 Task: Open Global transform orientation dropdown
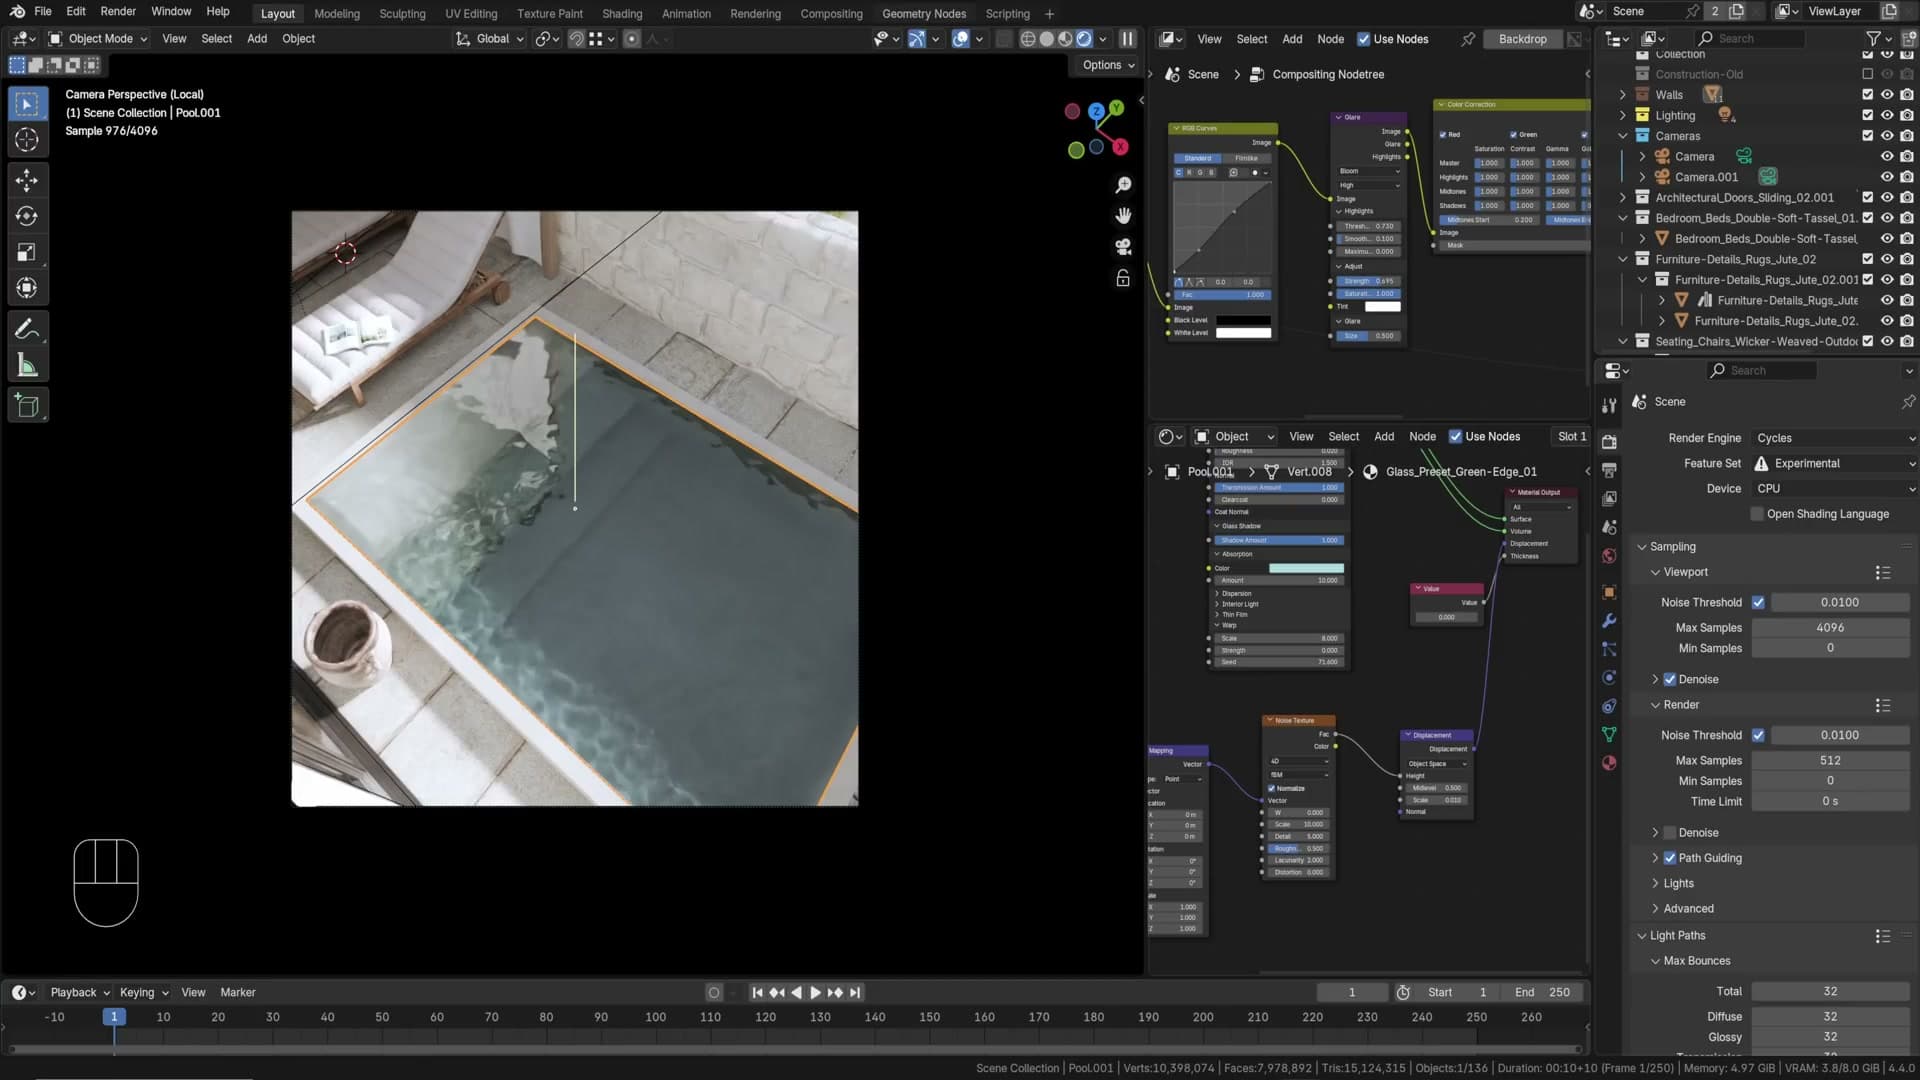click(x=490, y=39)
